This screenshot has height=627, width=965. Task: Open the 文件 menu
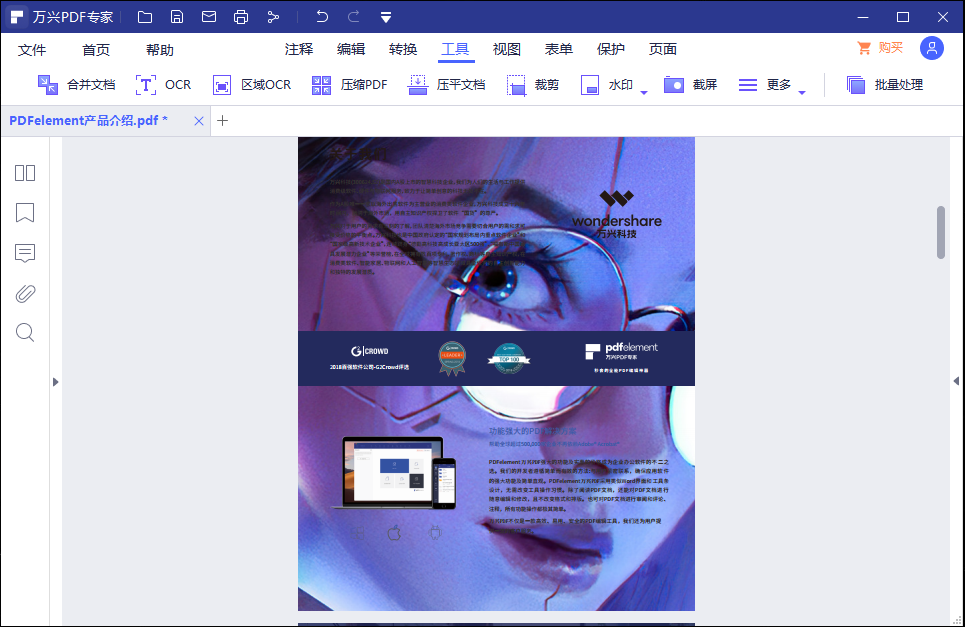point(32,48)
